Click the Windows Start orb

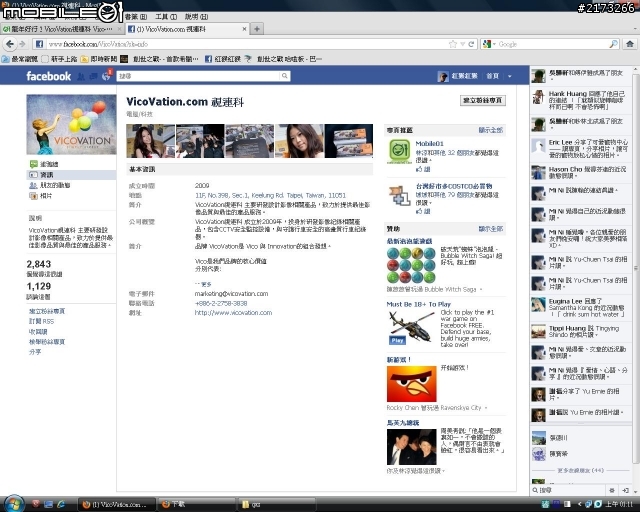click(x=13, y=504)
